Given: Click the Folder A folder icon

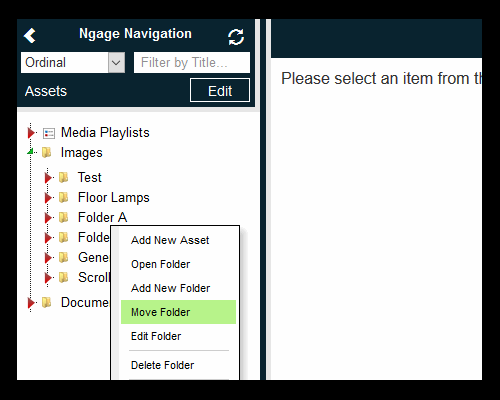Looking at the screenshot, I should click(x=63, y=217).
